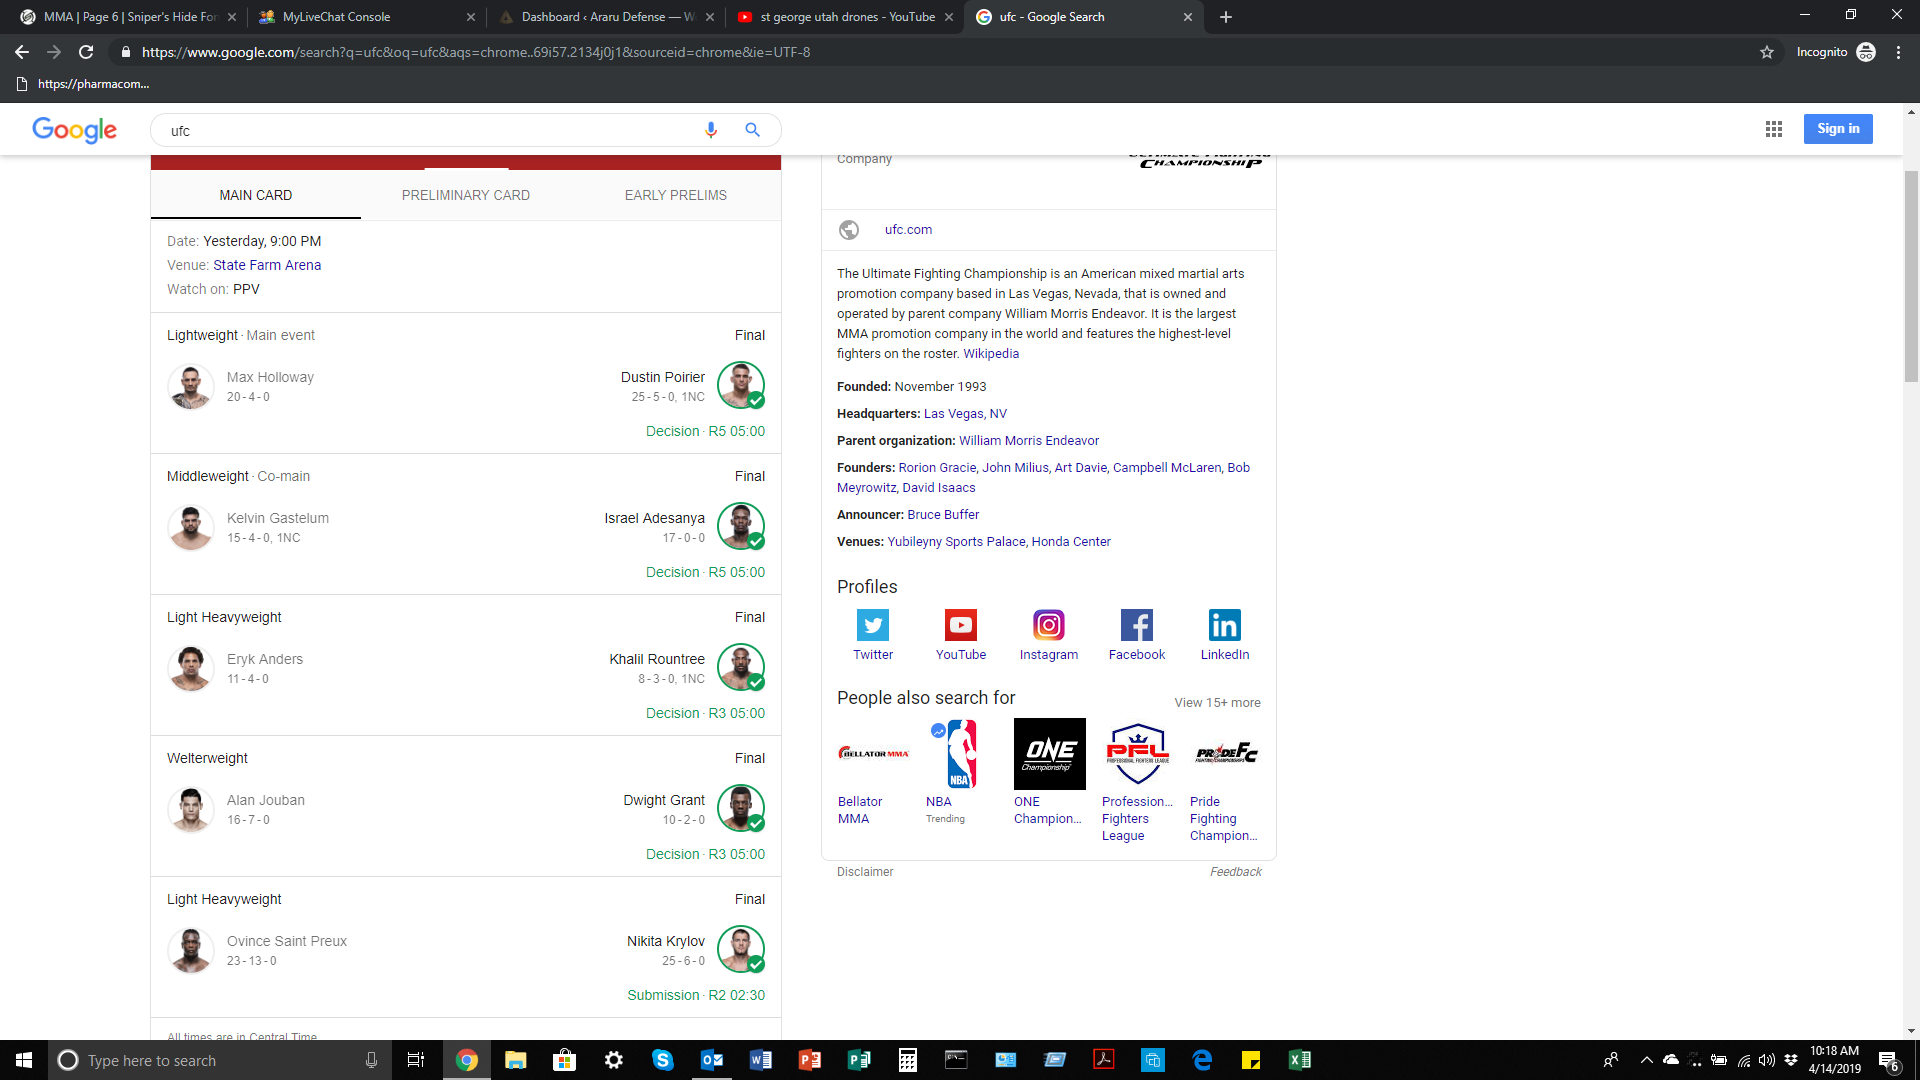The height and width of the screenshot is (1080, 1920).
Task: Switch to the MAIN CARD tab
Action: pos(256,195)
